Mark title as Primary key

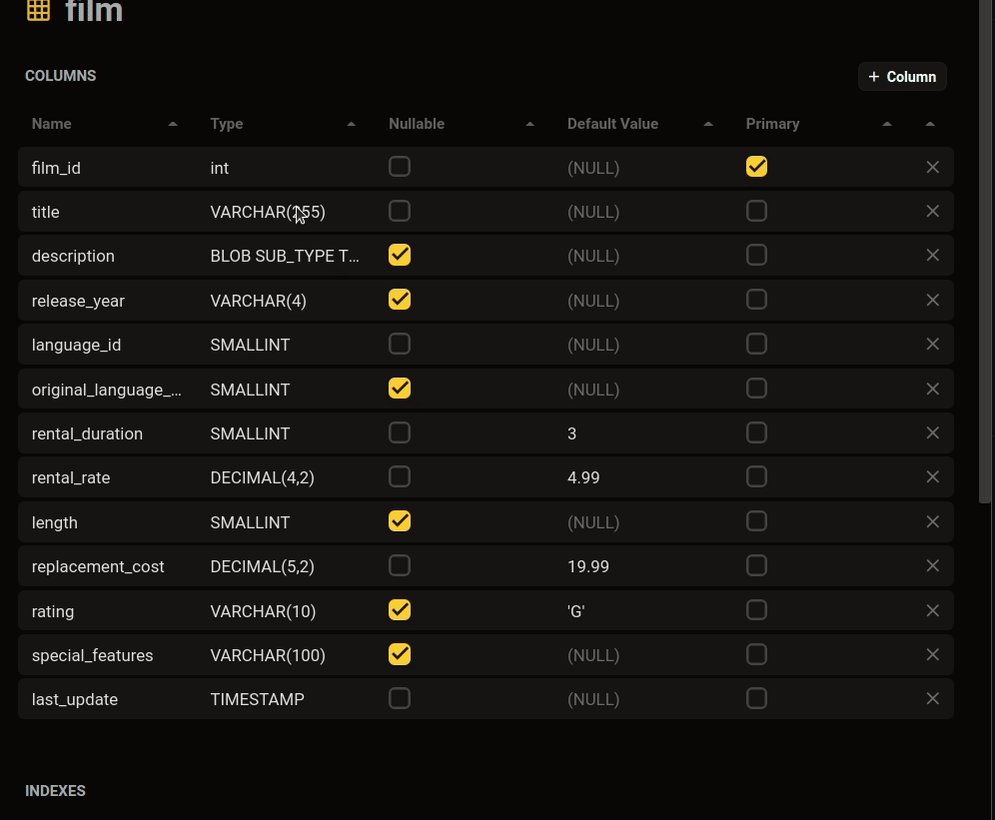(756, 211)
